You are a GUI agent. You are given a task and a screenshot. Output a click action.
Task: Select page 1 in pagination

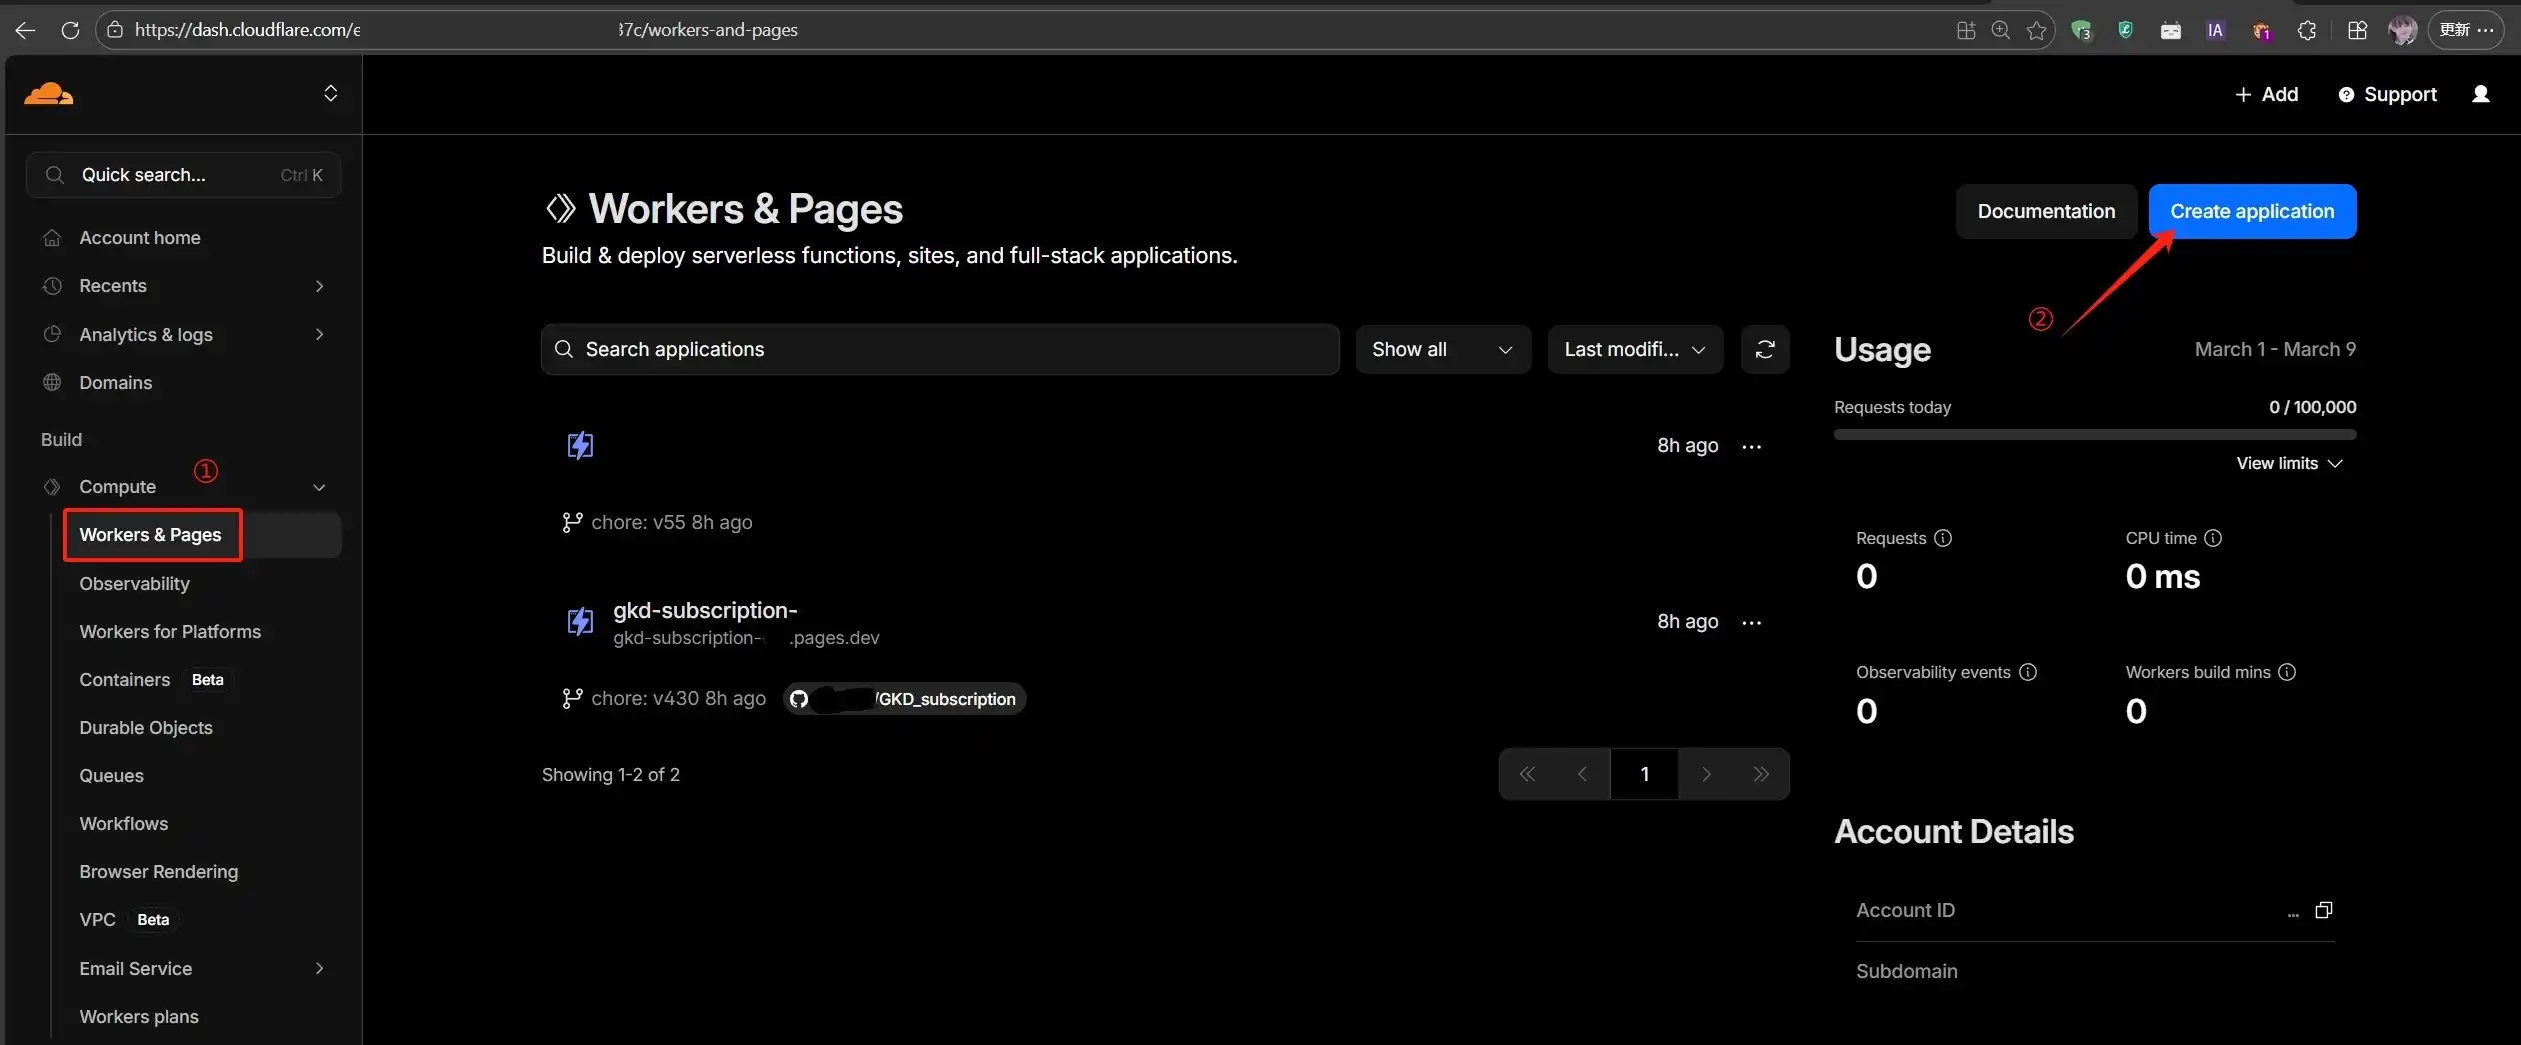pyautogui.click(x=1644, y=774)
